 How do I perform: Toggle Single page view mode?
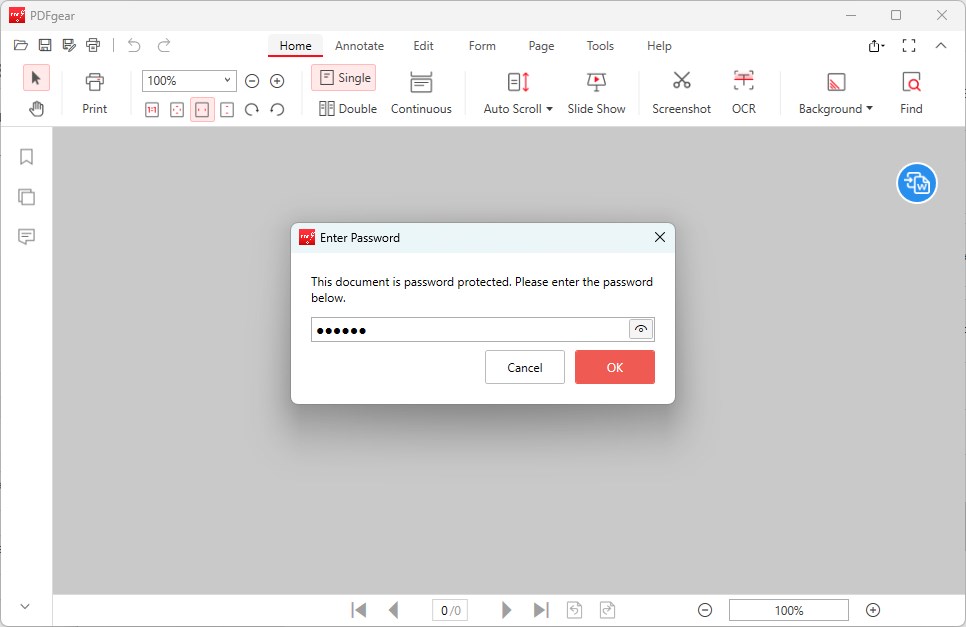pos(344,78)
